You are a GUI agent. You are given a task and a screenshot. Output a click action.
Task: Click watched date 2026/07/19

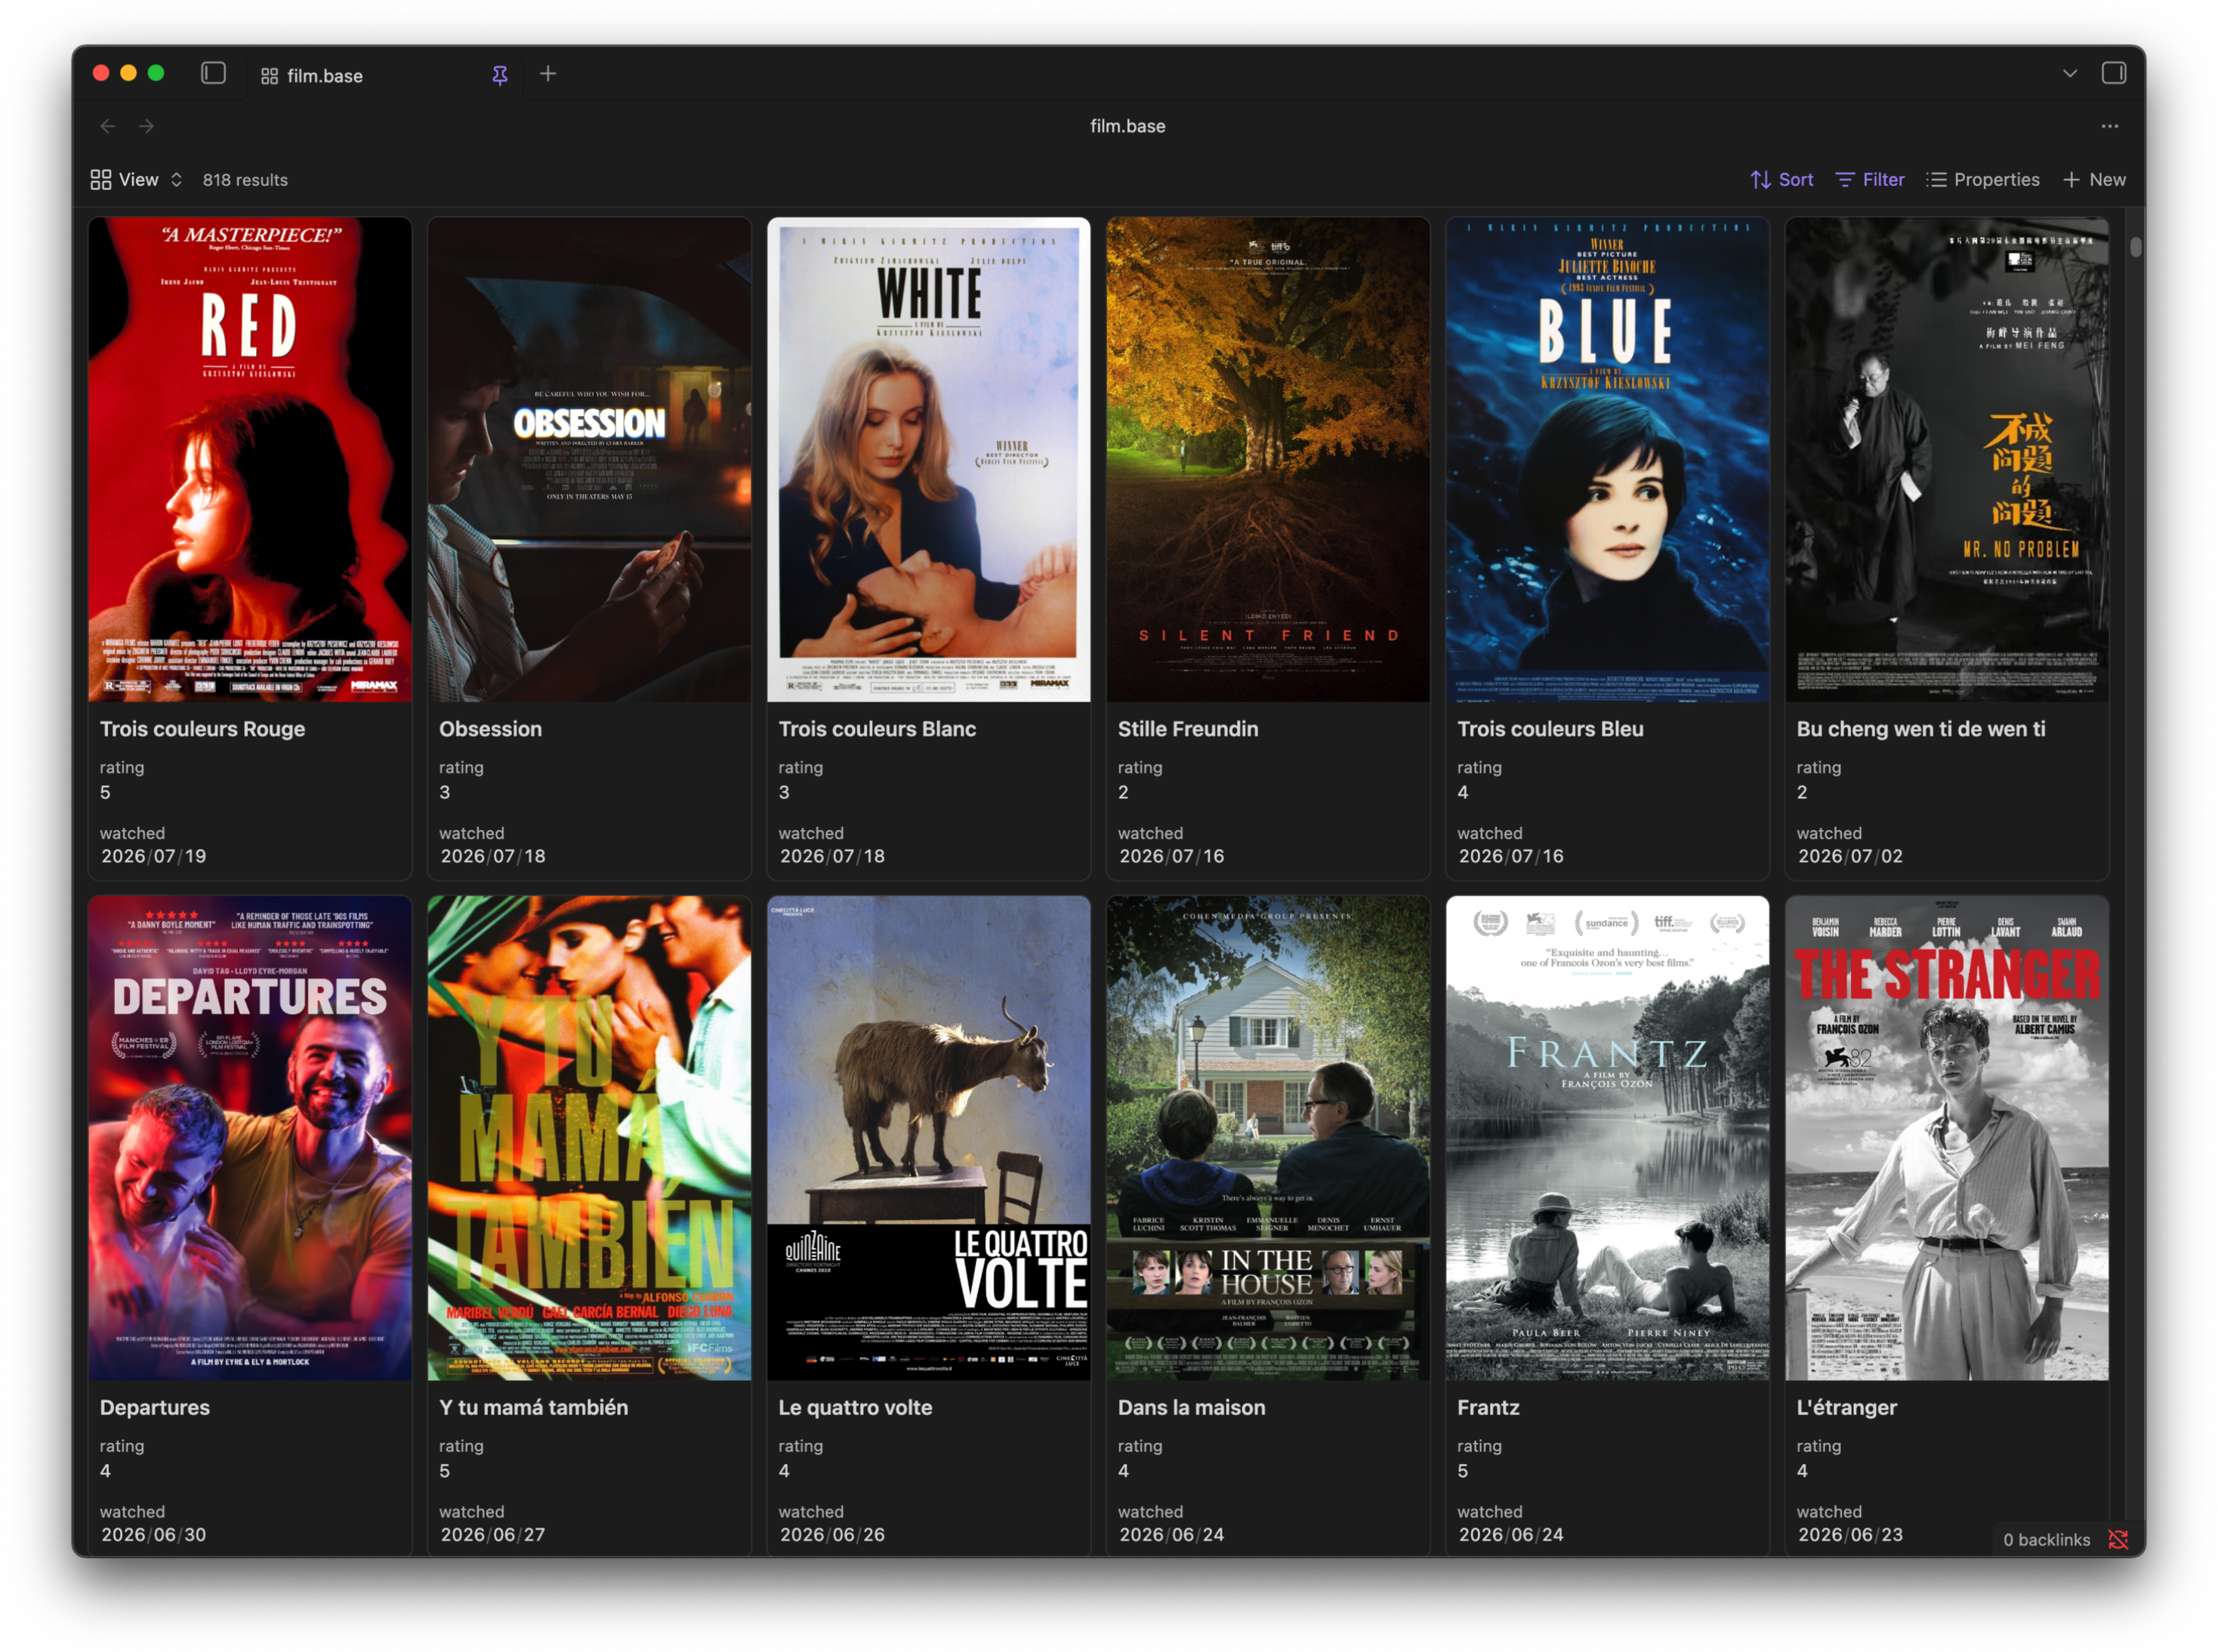point(153,856)
